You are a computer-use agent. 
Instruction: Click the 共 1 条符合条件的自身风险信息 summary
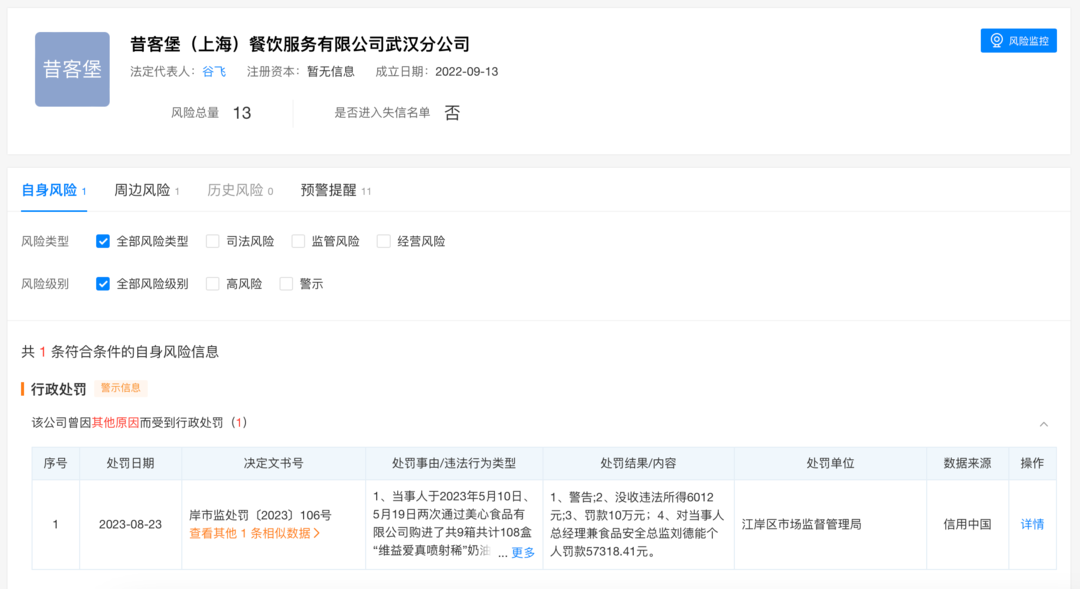120,352
